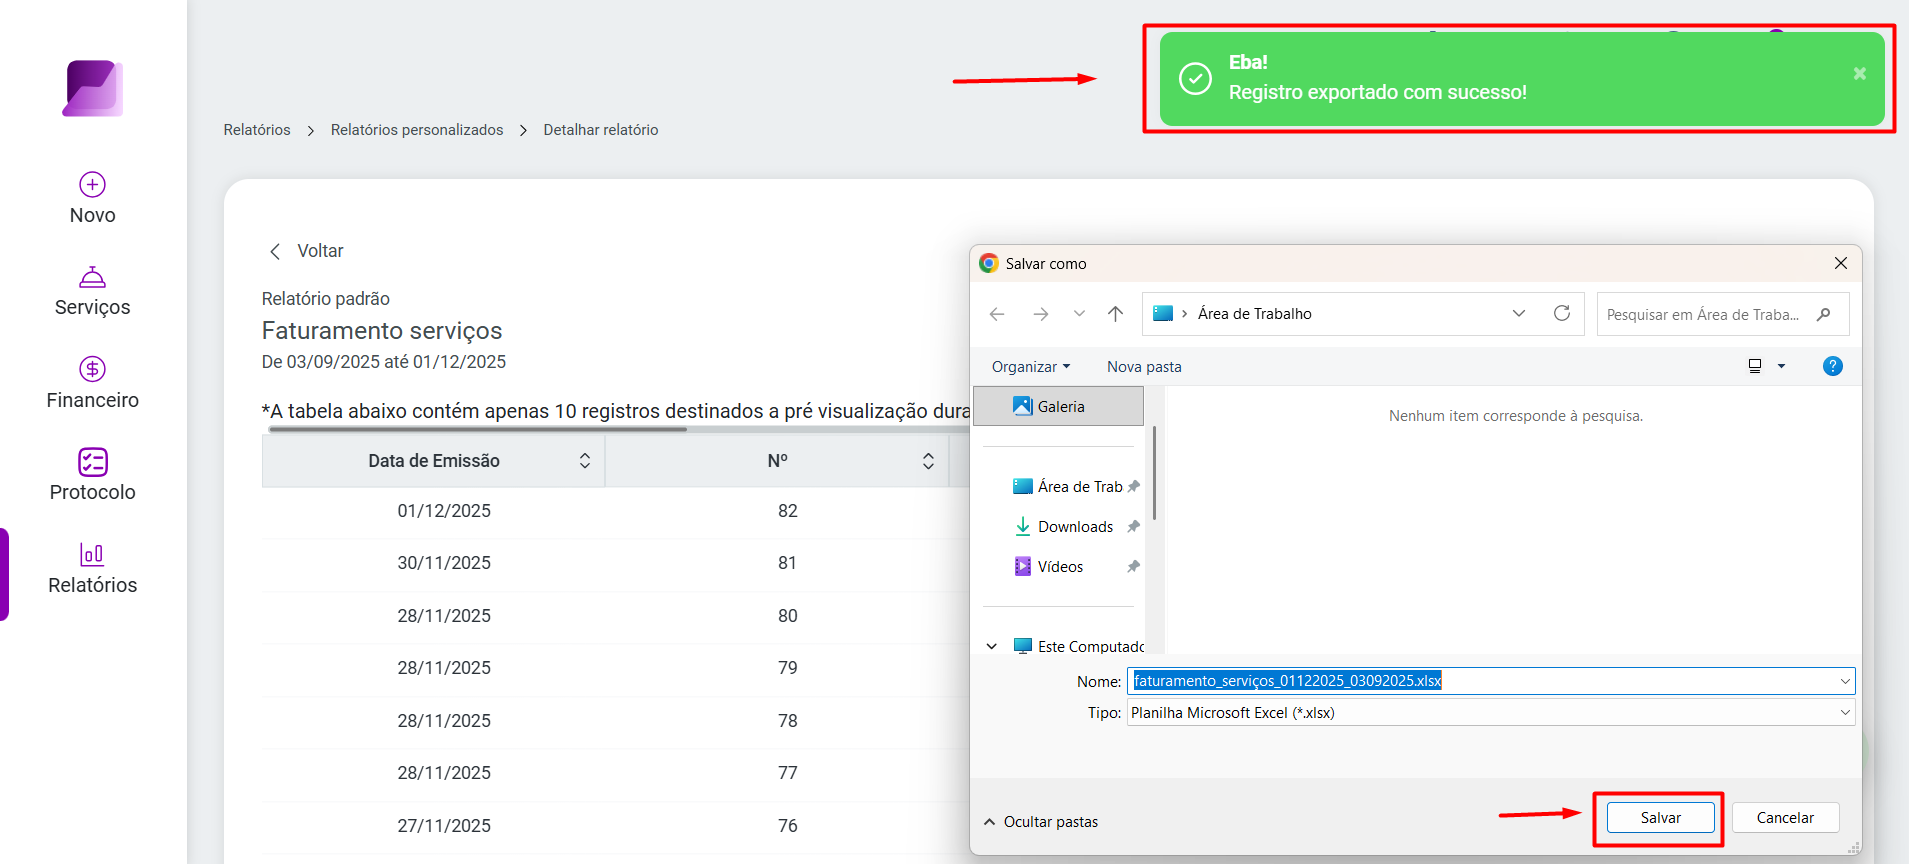The width and height of the screenshot is (1909, 864).
Task: Click the Nome file name field
Action: pos(1491,681)
